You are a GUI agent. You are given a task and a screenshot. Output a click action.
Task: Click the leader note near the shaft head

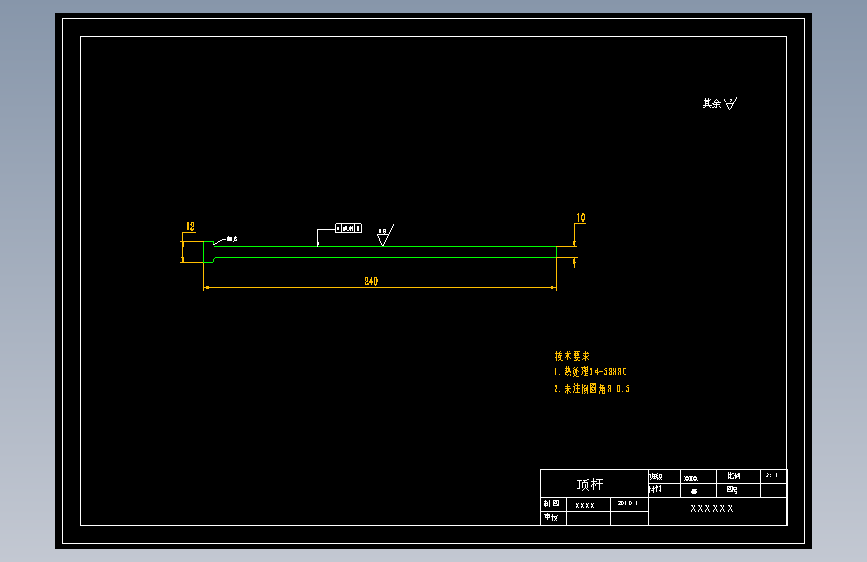pos(232,239)
